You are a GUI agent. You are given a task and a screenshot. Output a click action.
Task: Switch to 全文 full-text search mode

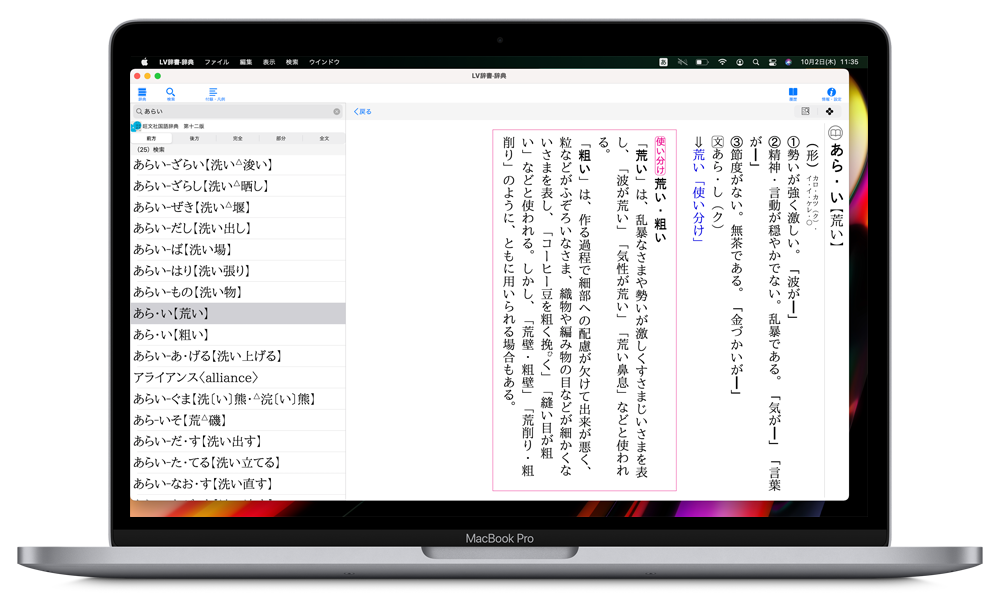[324, 138]
